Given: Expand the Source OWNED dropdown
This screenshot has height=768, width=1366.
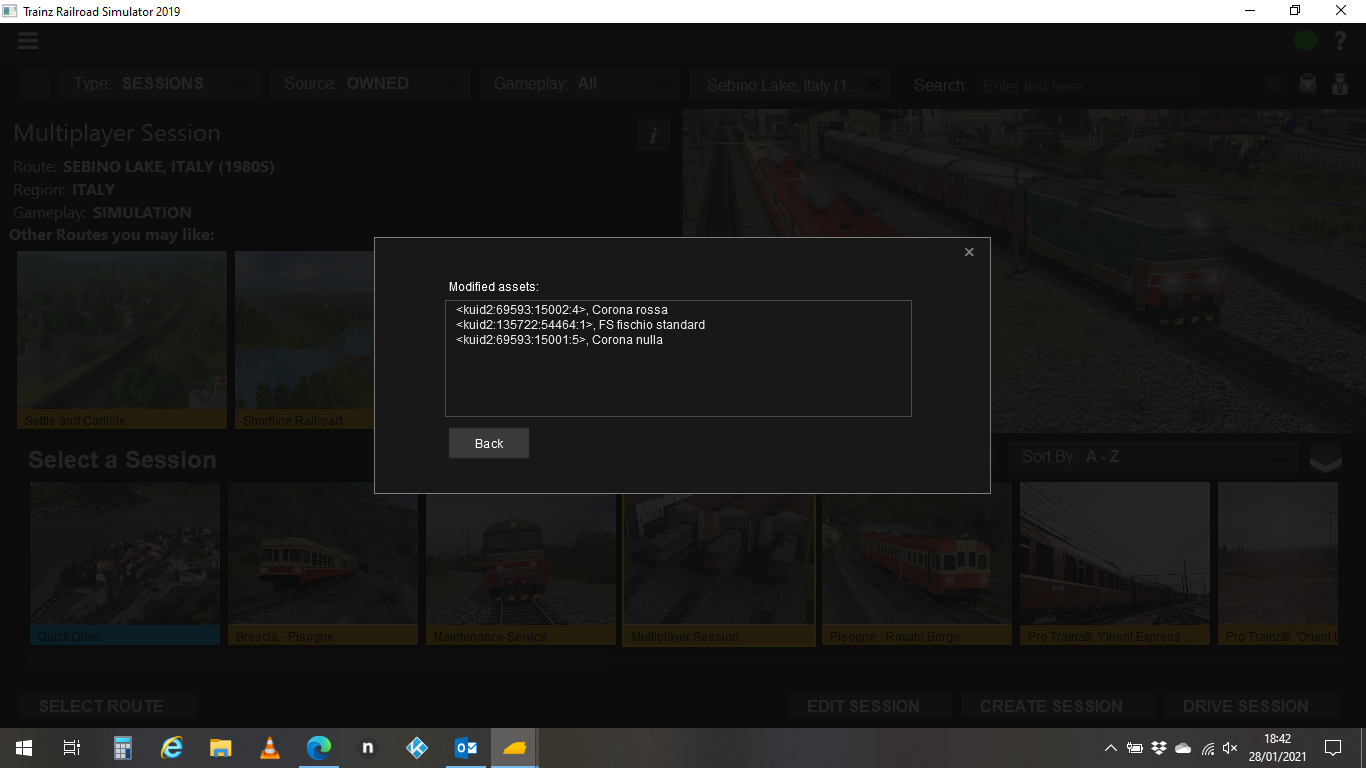Looking at the screenshot, I should tap(369, 84).
